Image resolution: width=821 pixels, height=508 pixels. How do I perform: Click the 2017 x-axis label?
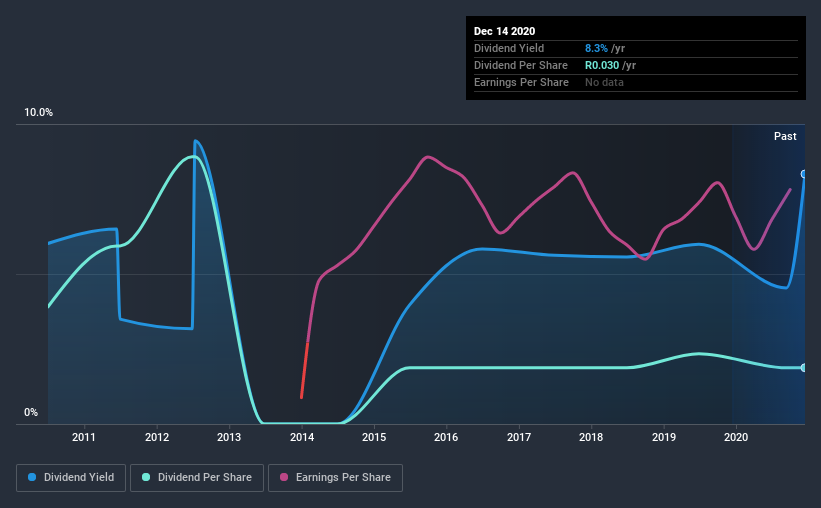click(x=519, y=437)
